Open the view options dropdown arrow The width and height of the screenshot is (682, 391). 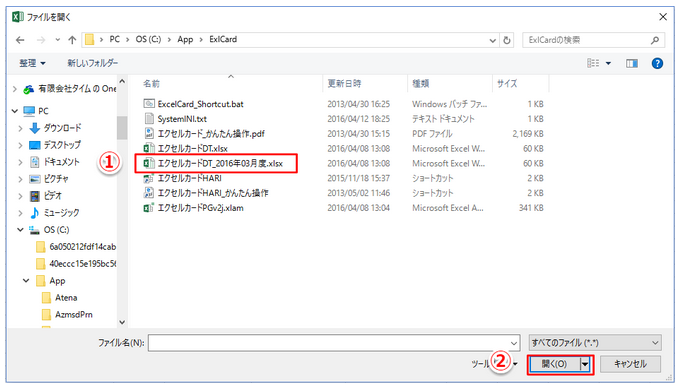608,63
